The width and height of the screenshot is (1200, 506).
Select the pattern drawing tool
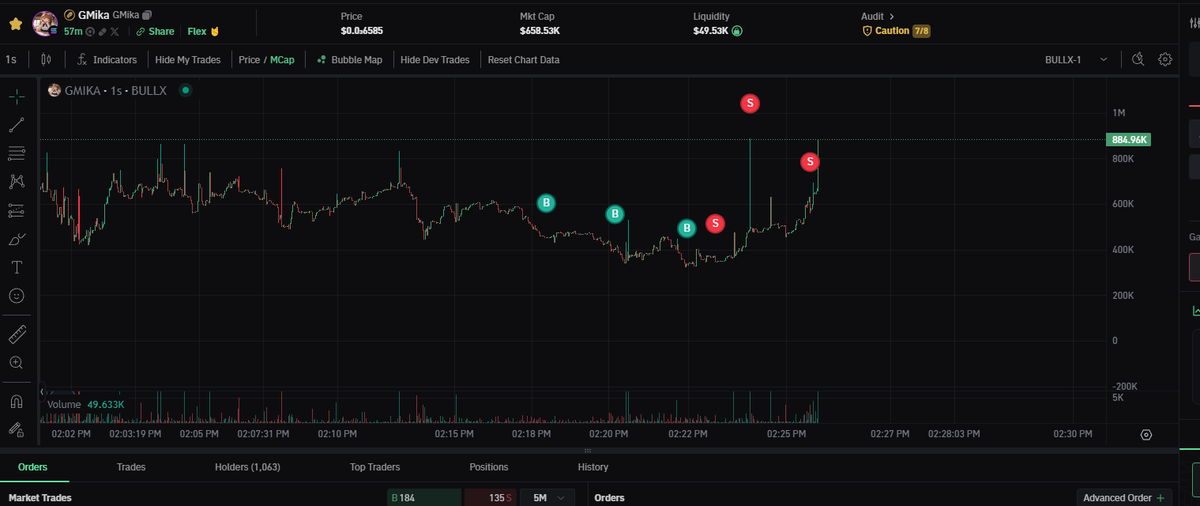tap(16, 181)
